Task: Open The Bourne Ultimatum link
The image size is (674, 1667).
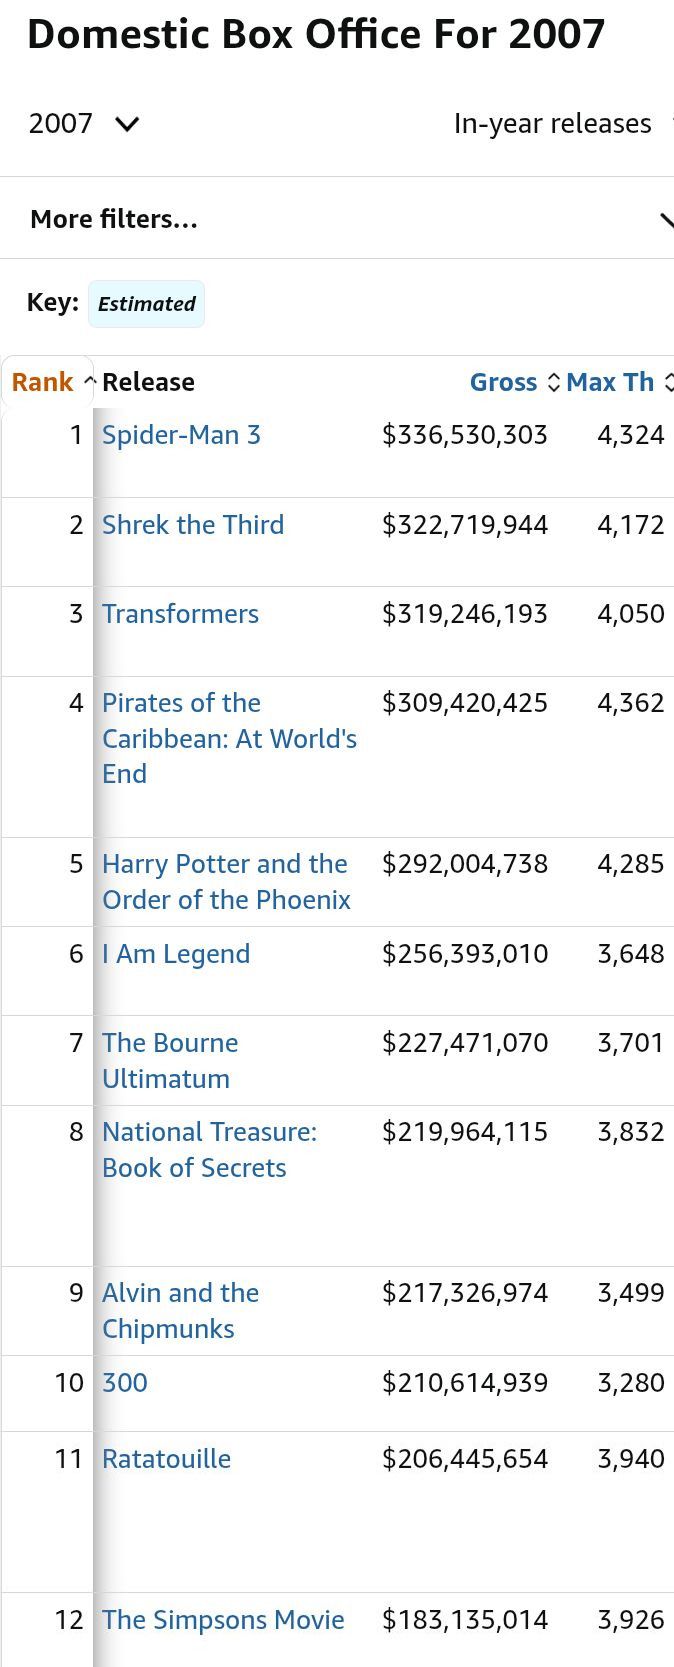Action: click(x=170, y=1061)
